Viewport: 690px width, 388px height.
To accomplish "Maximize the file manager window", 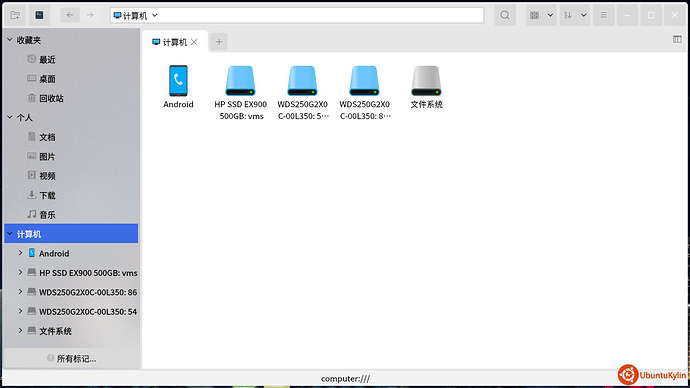I will pyautogui.click(x=651, y=15).
